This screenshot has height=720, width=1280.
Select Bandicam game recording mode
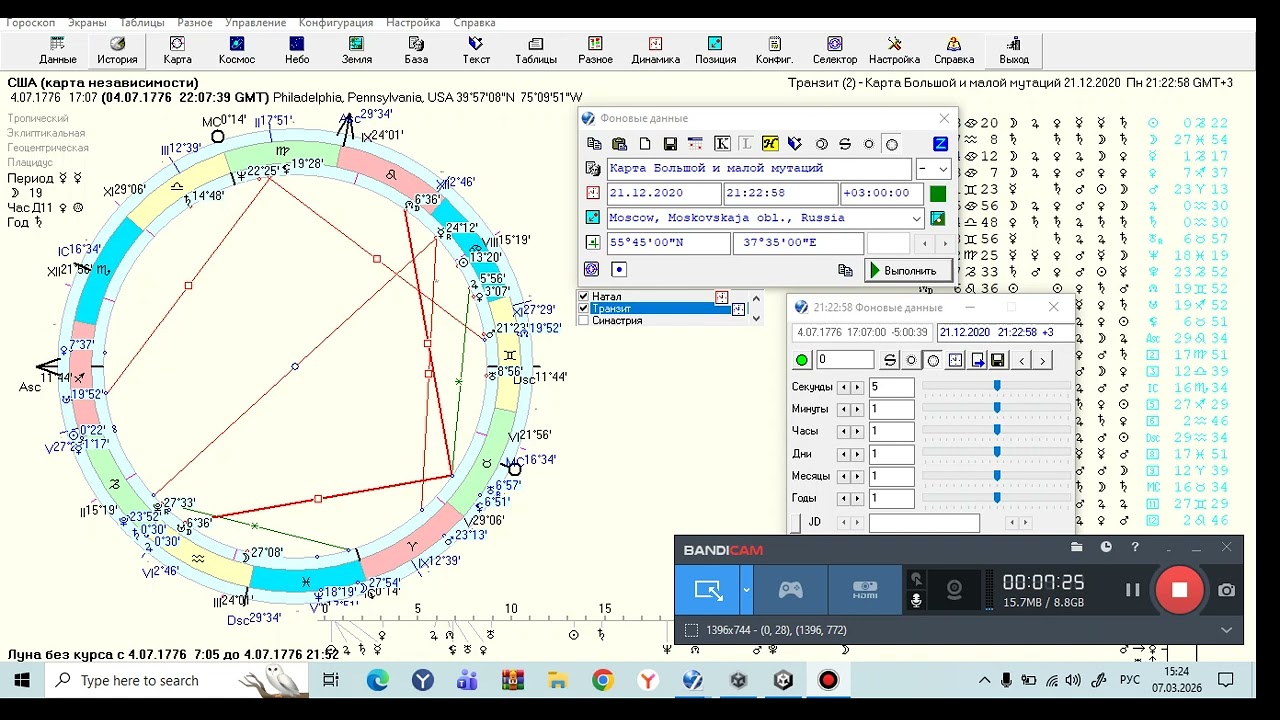pos(790,590)
